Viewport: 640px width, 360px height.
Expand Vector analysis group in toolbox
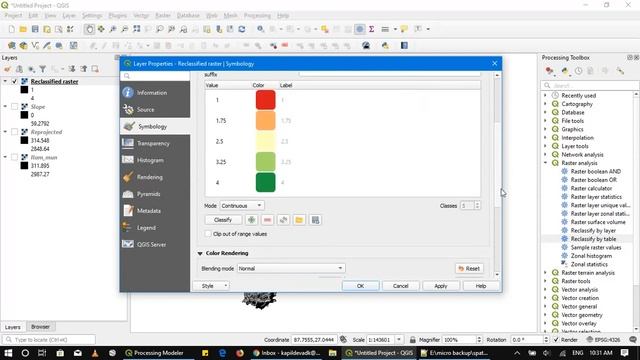(x=545, y=289)
